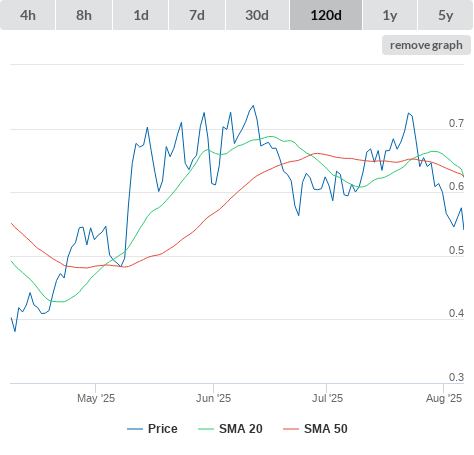474x455 pixels.
Task: Click the 0.6 y-axis value
Action: click(x=456, y=186)
